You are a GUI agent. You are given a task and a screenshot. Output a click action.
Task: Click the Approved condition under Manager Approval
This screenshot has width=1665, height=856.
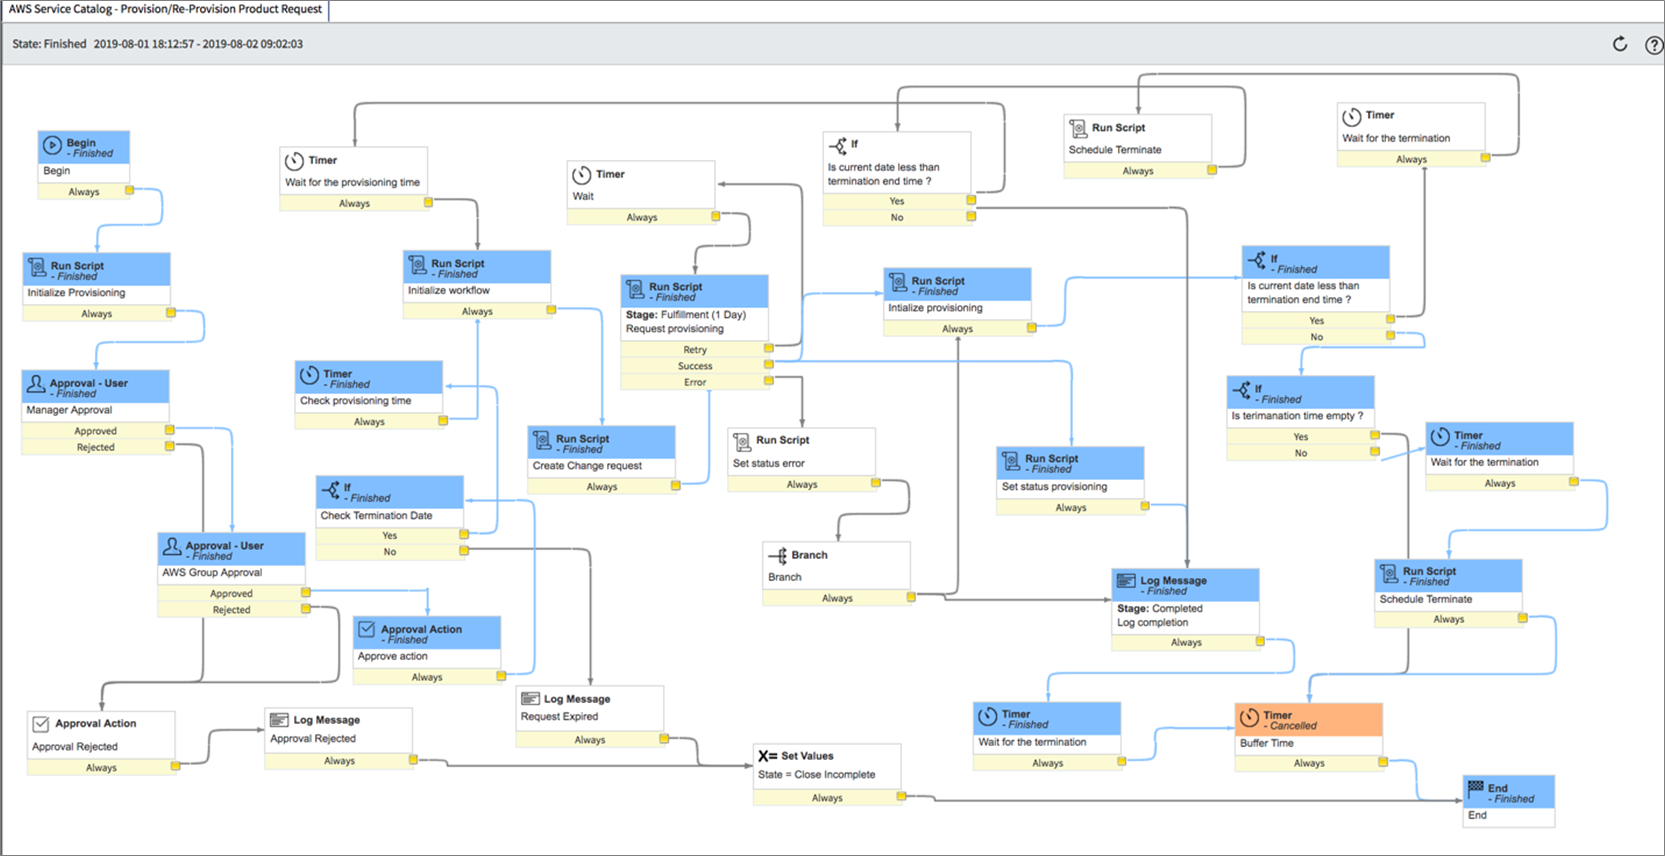point(96,431)
